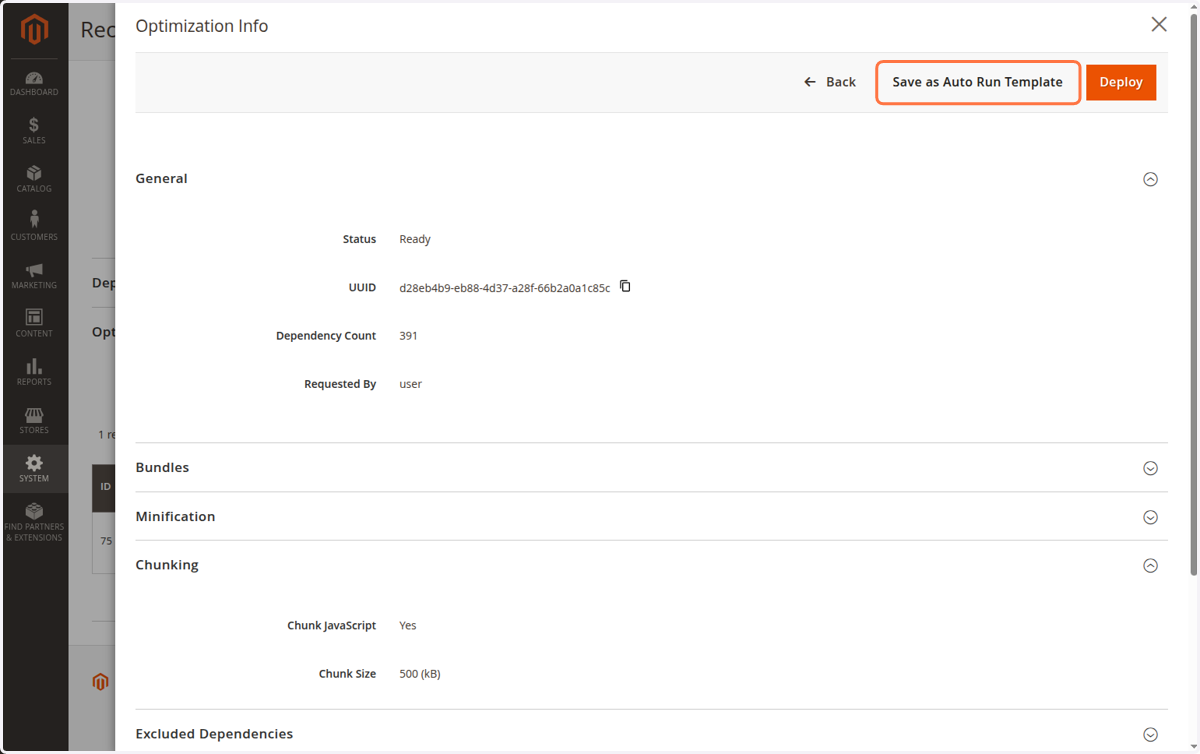The height and width of the screenshot is (754, 1200).
Task: Click the Chunk JavaScript value Yes
Action: click(x=408, y=626)
